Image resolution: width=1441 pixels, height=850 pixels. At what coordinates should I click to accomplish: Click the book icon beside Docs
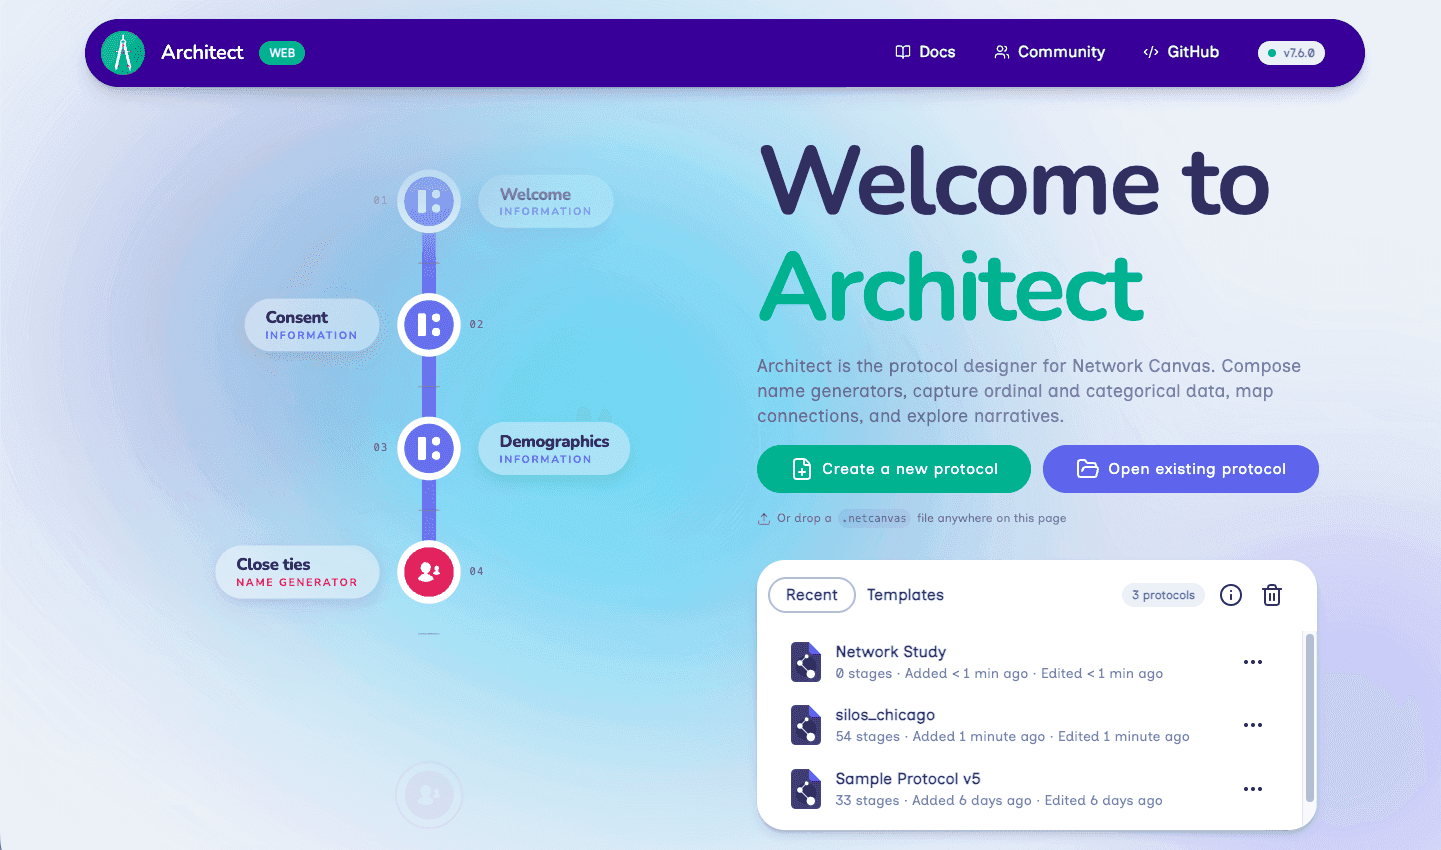click(x=903, y=52)
